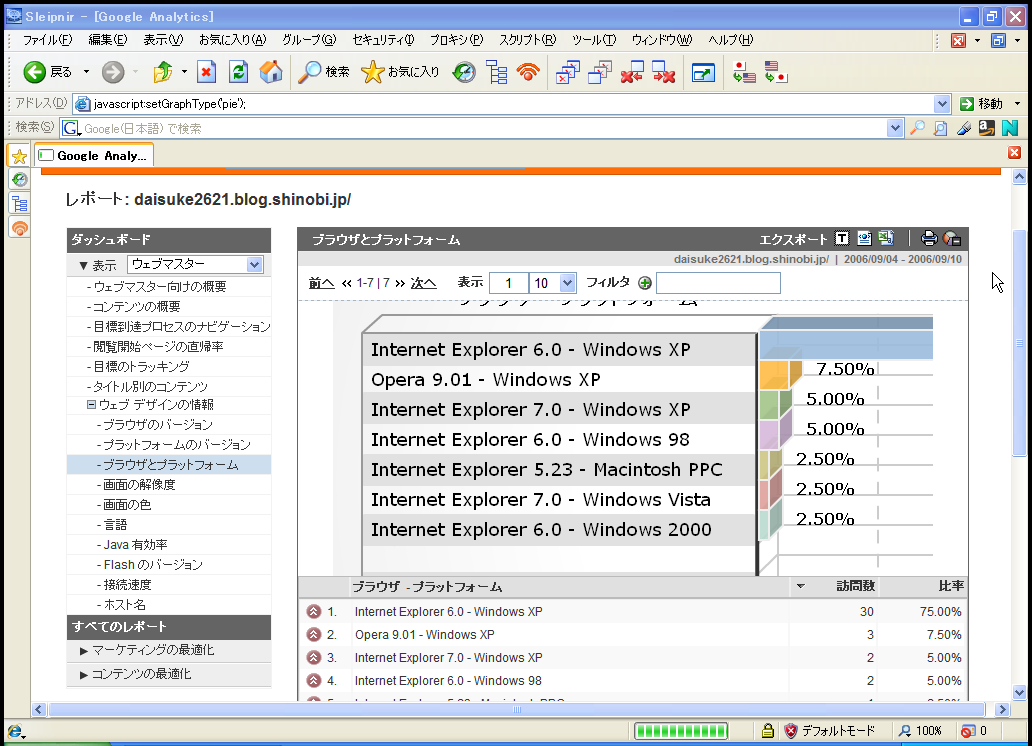Click the red arrow icon in row 1
The image size is (1032, 746).
[x=314, y=612]
